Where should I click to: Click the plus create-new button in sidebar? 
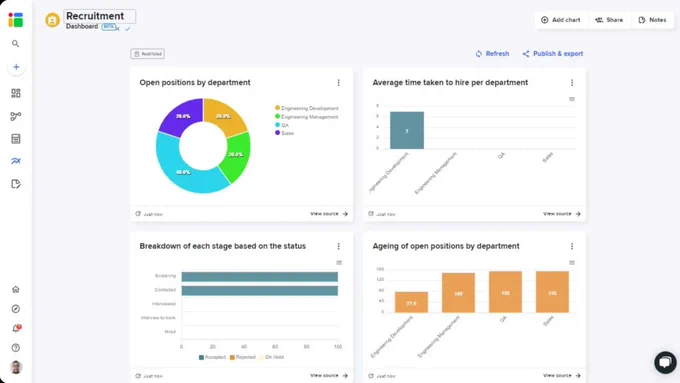16,67
